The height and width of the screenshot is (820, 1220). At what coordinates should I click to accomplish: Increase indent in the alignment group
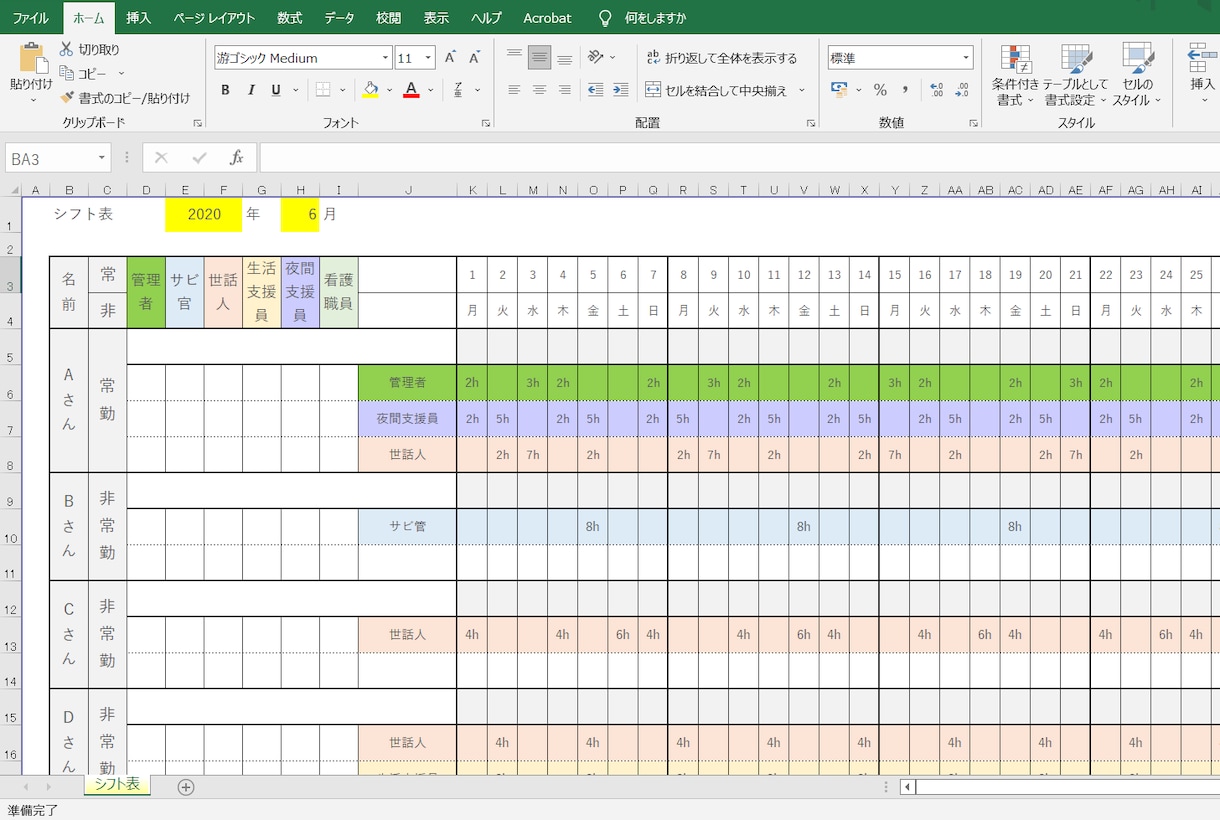pyautogui.click(x=621, y=90)
